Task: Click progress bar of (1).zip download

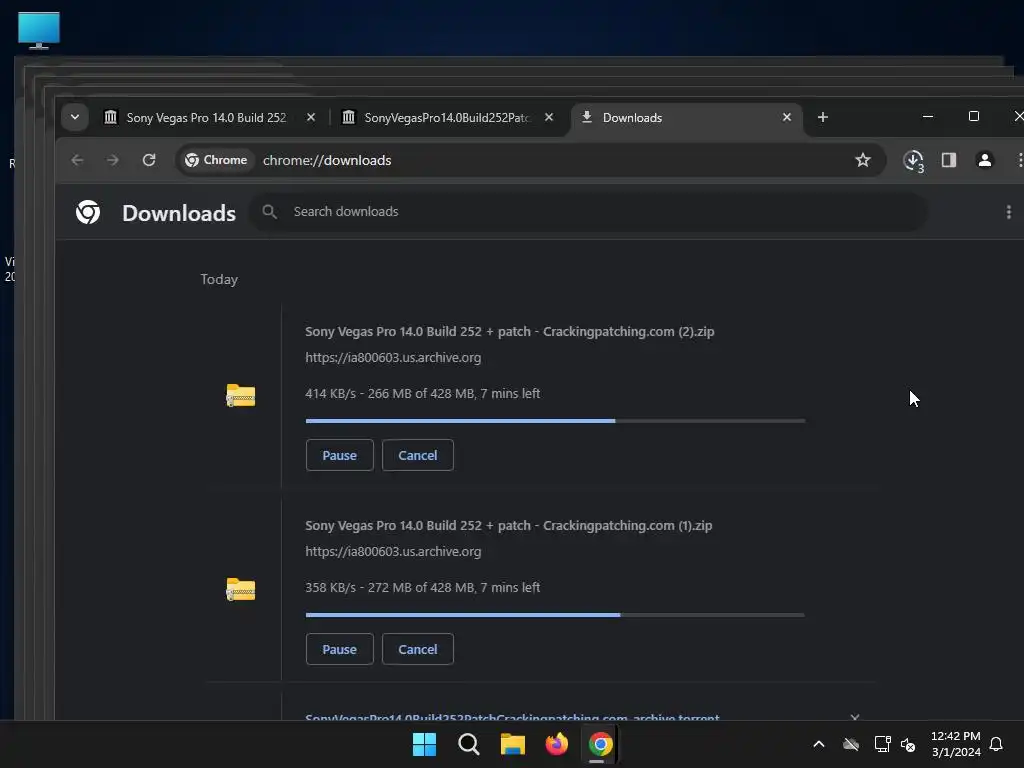Action: [x=555, y=615]
